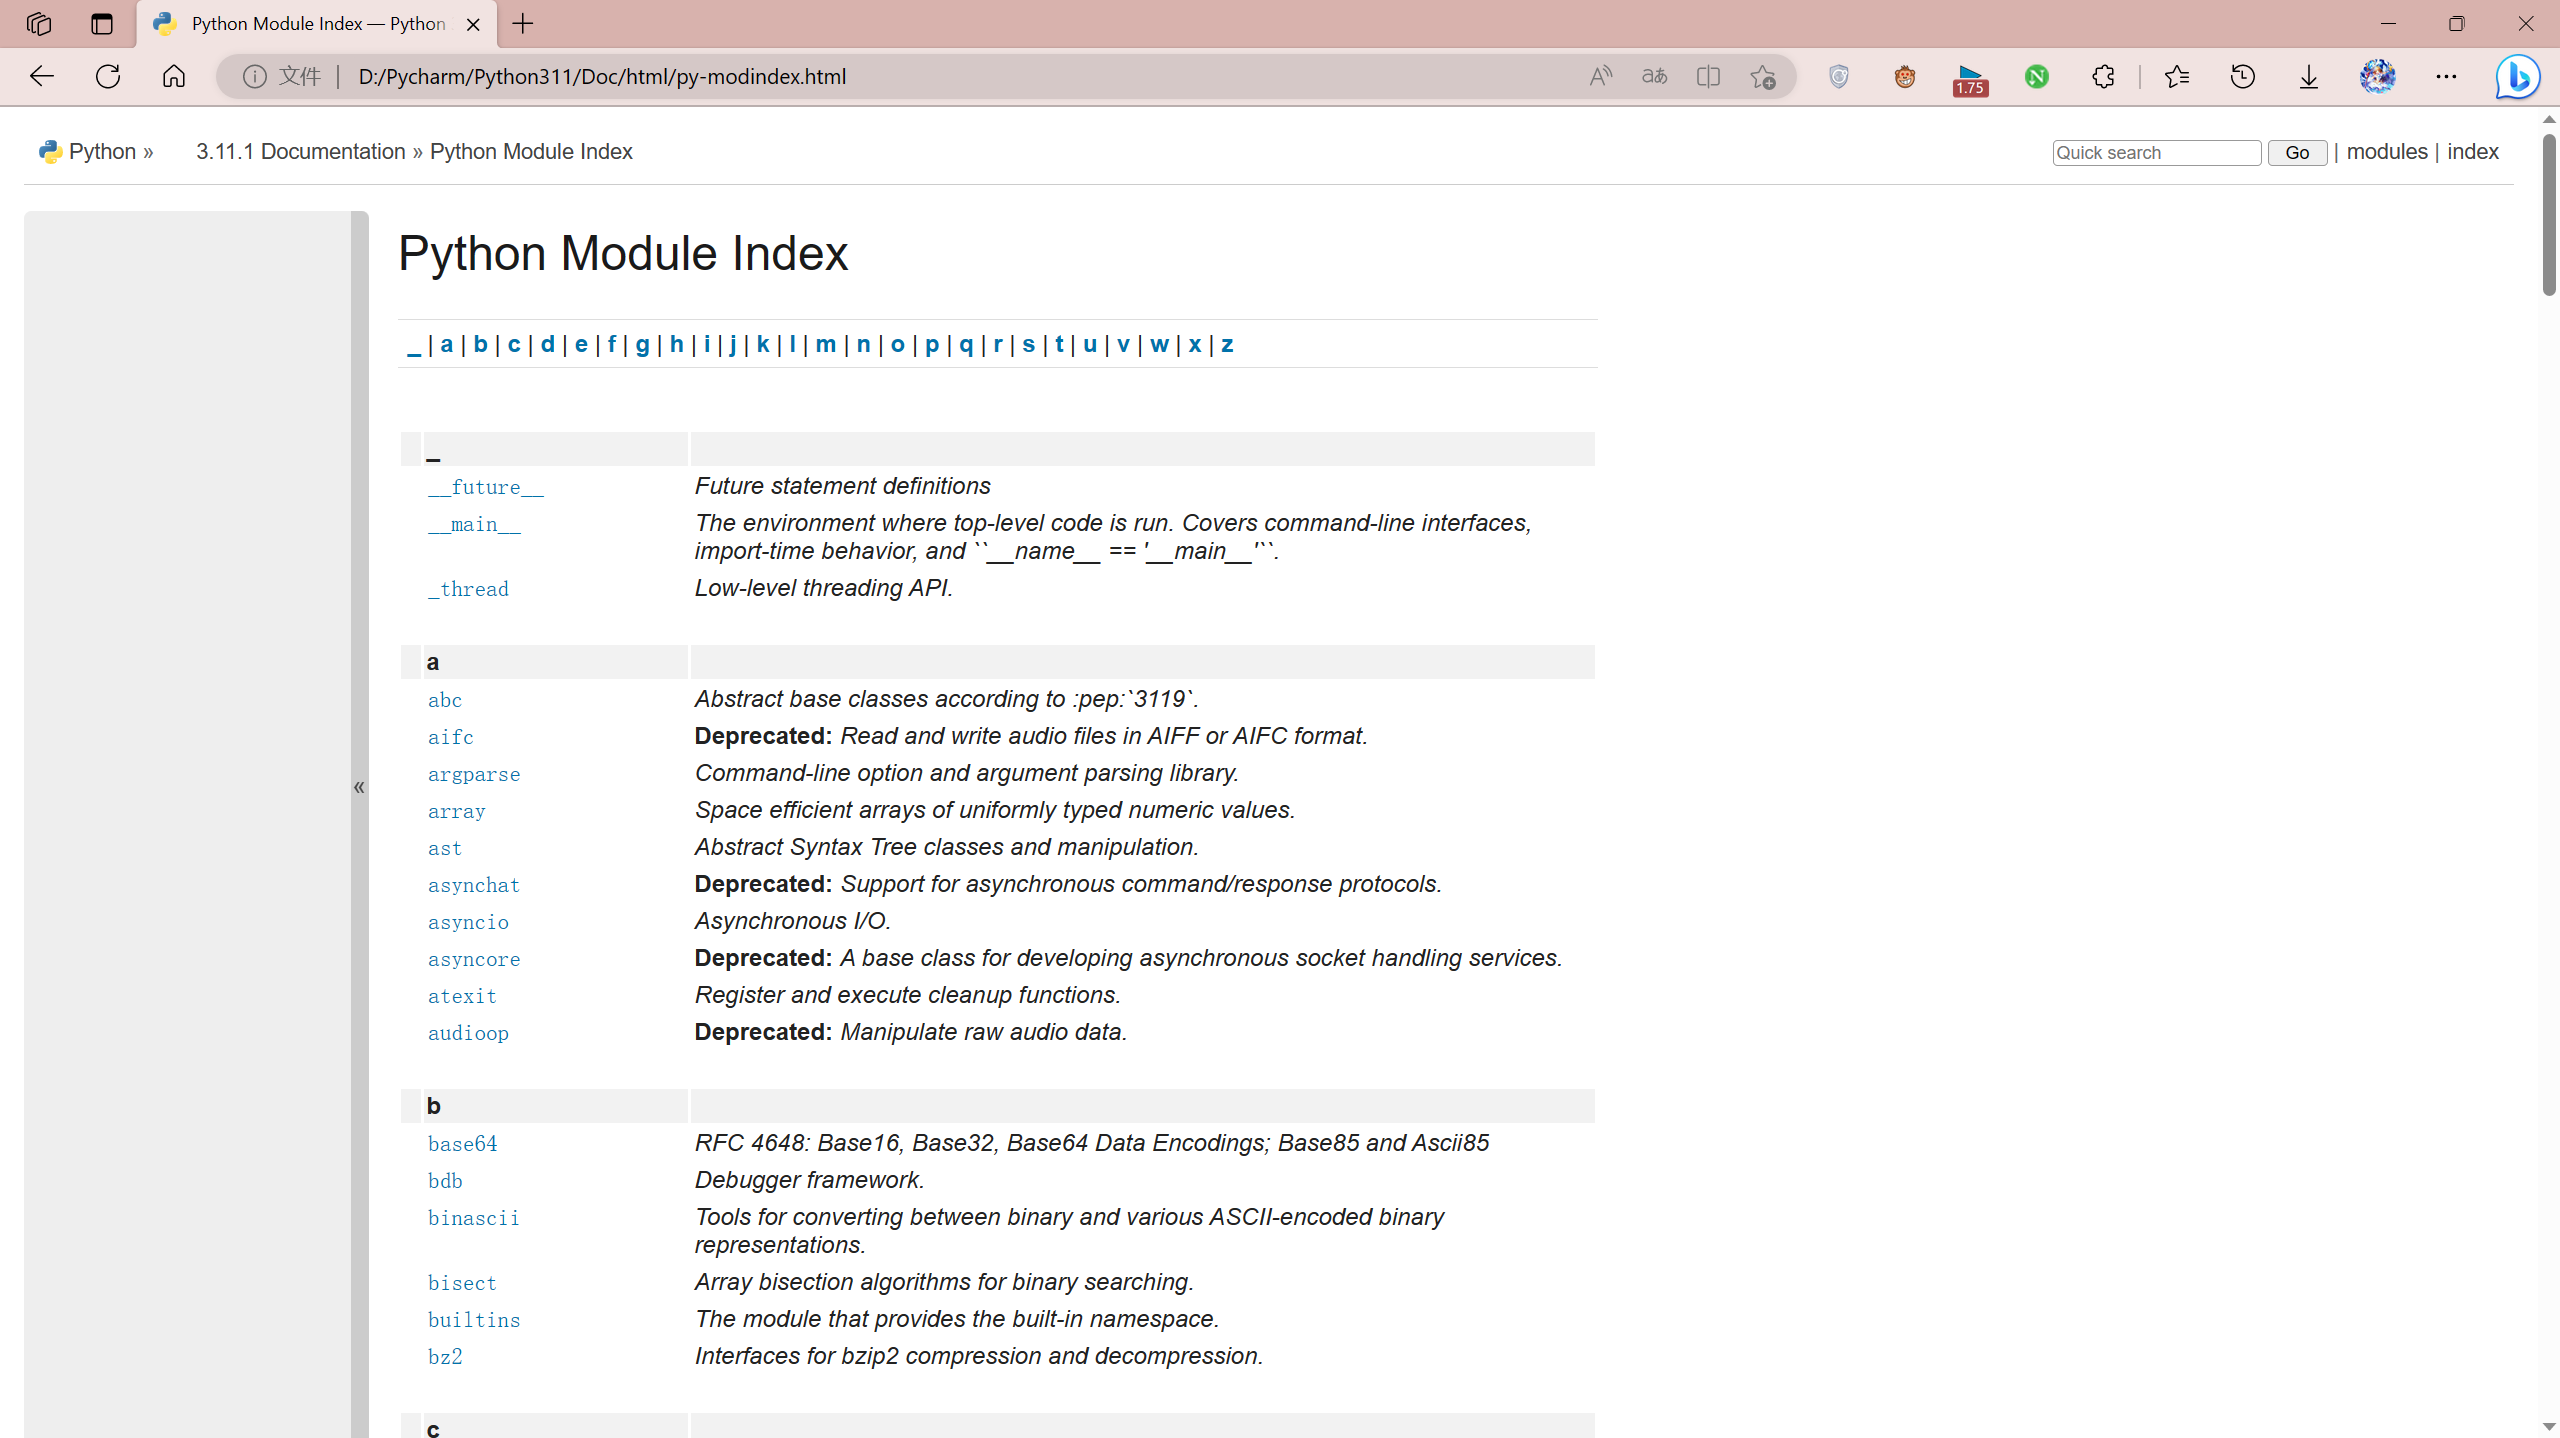The height and width of the screenshot is (1438, 2560).
Task: Open the monkey face extension icon
Action: (1904, 76)
